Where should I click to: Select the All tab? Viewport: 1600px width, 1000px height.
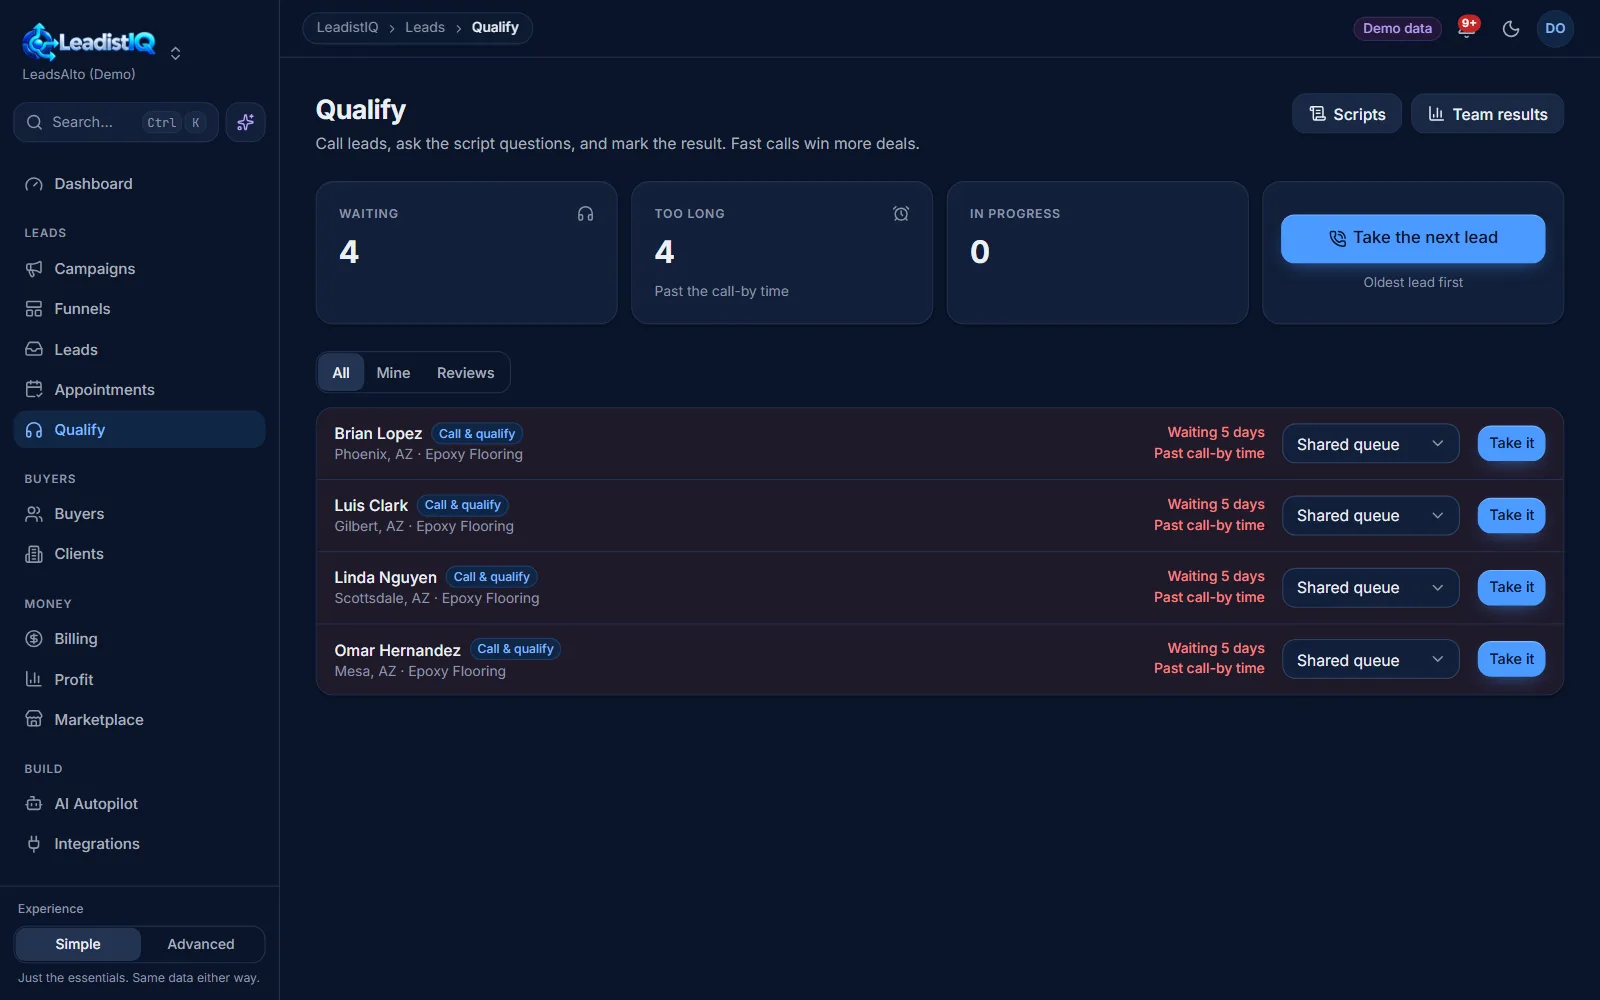coord(341,373)
